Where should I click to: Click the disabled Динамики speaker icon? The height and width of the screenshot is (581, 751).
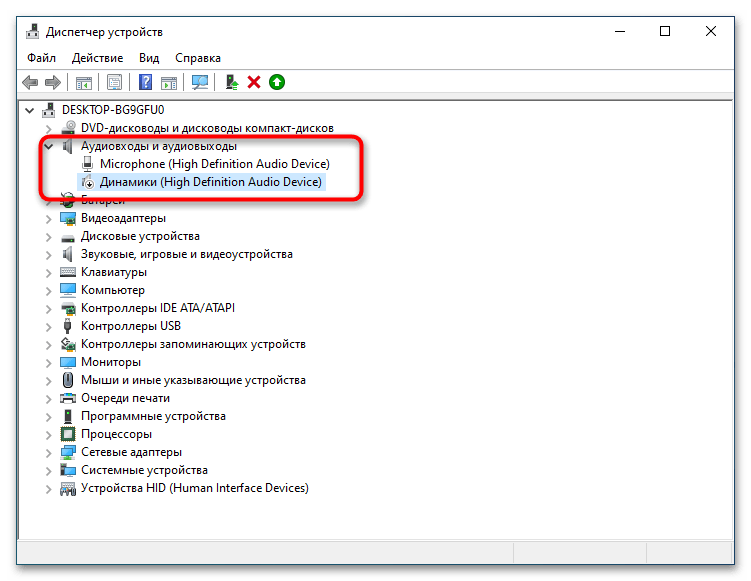pos(88,182)
